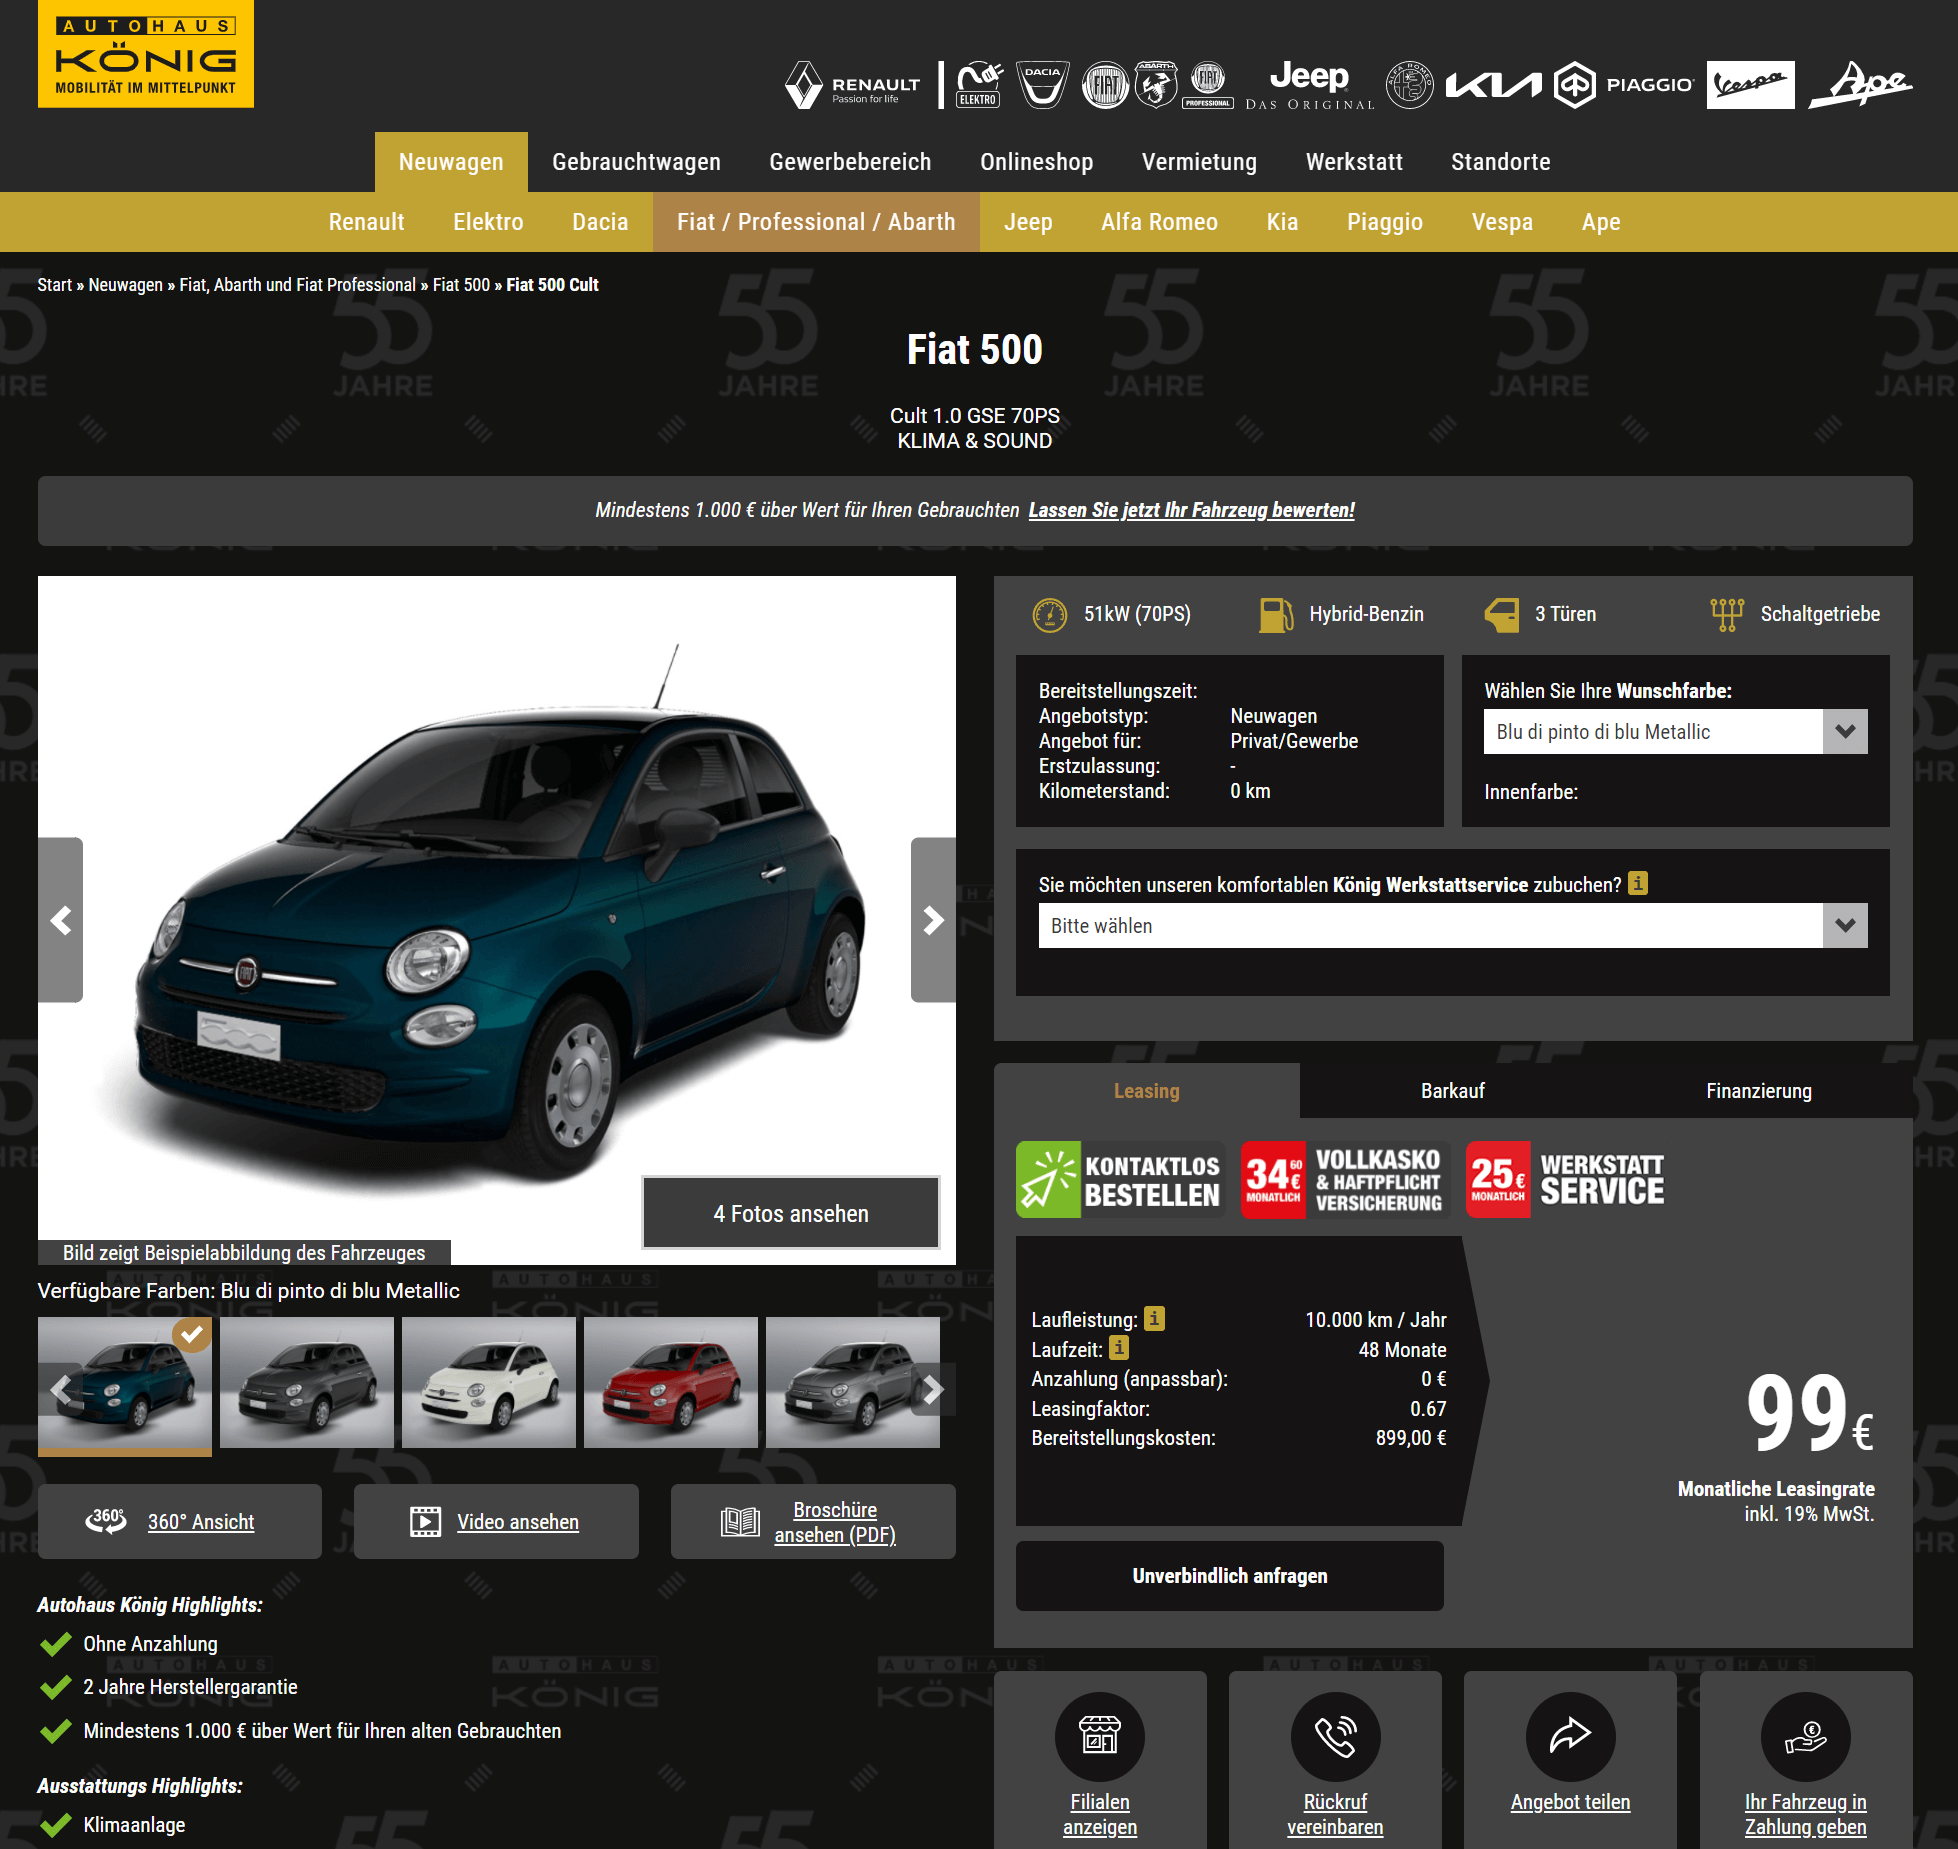Click the Kontaktlos Bestellen badge

click(x=1120, y=1180)
